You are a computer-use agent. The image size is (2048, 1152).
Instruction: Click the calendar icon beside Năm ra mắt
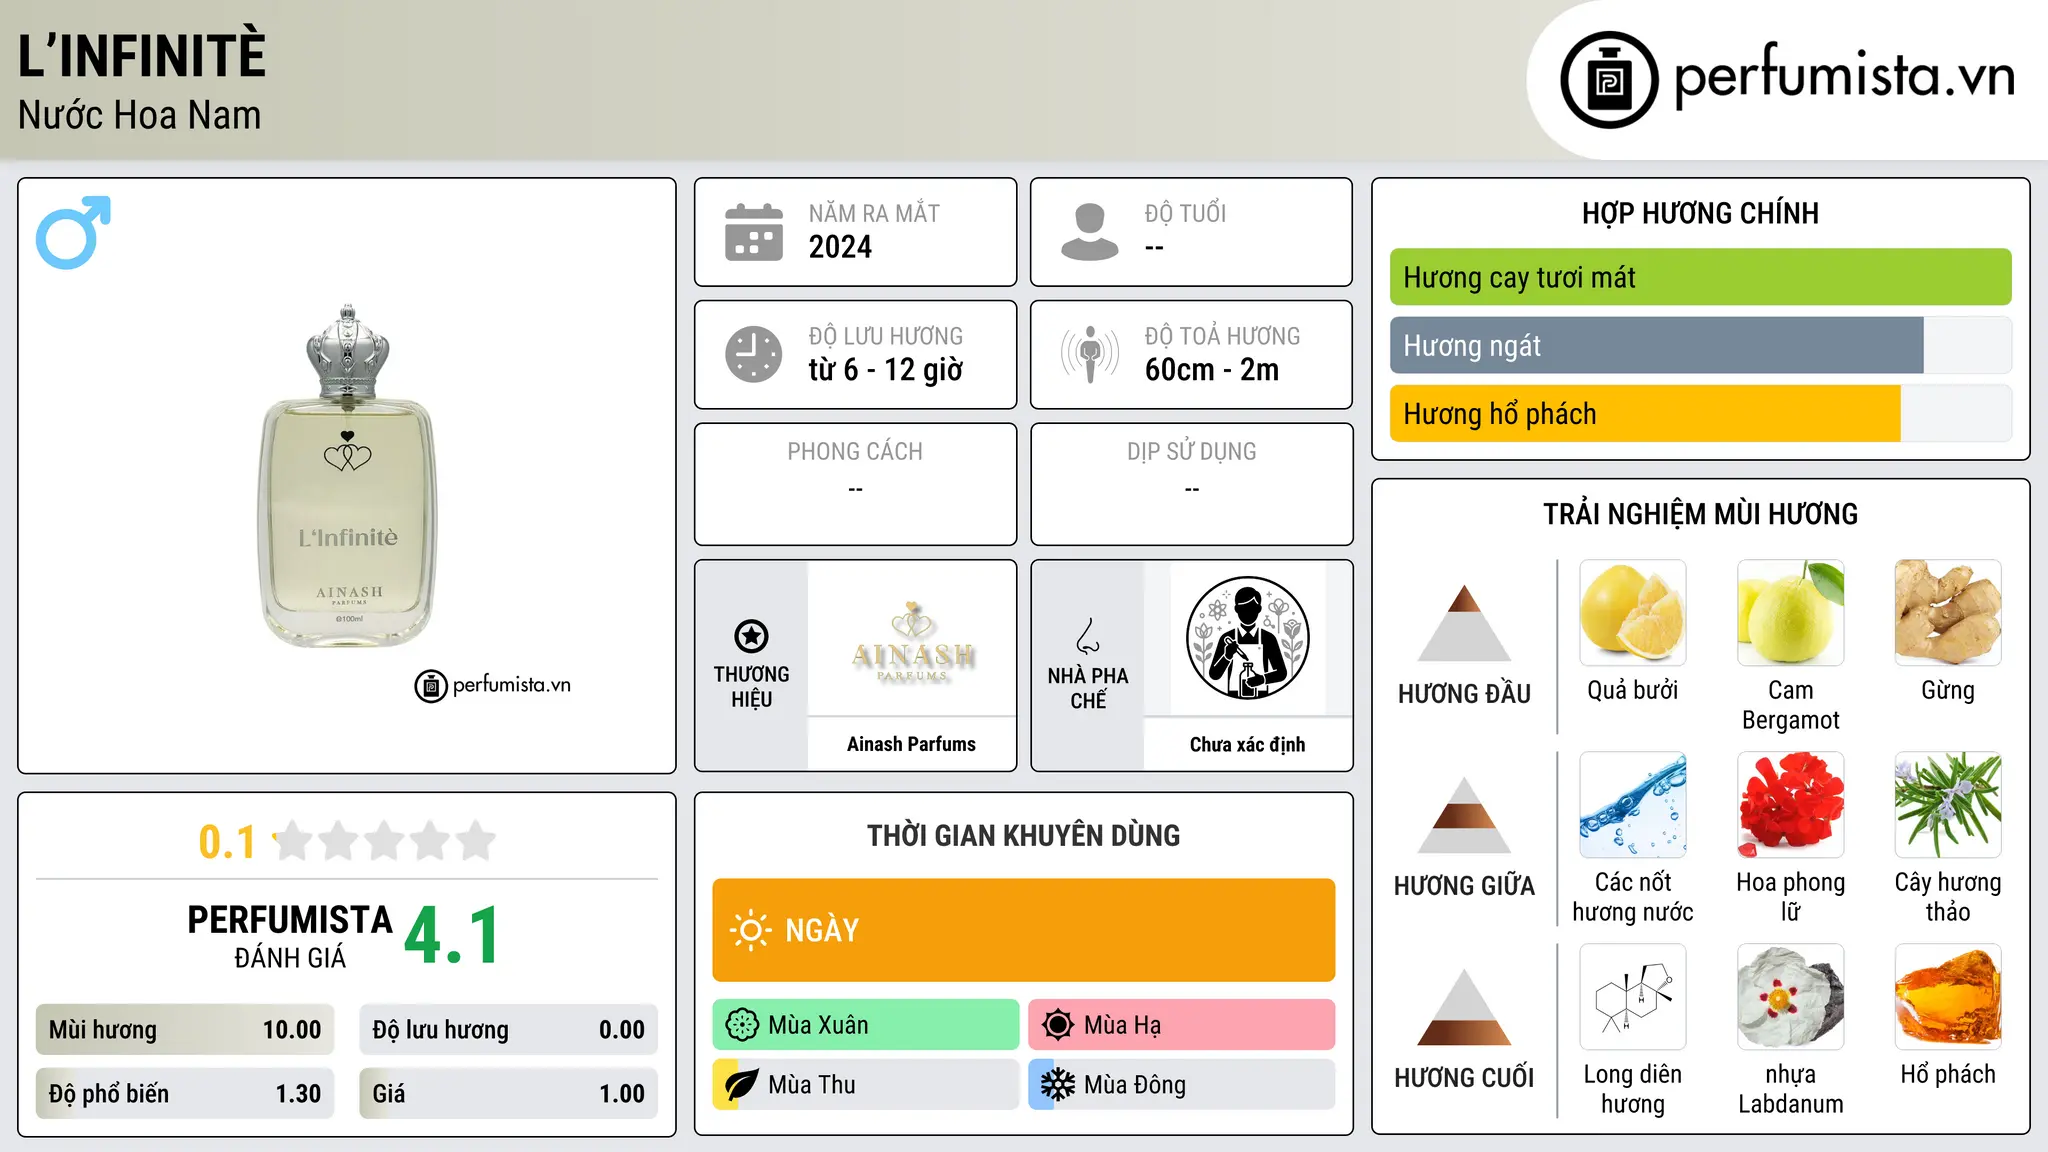coord(753,232)
